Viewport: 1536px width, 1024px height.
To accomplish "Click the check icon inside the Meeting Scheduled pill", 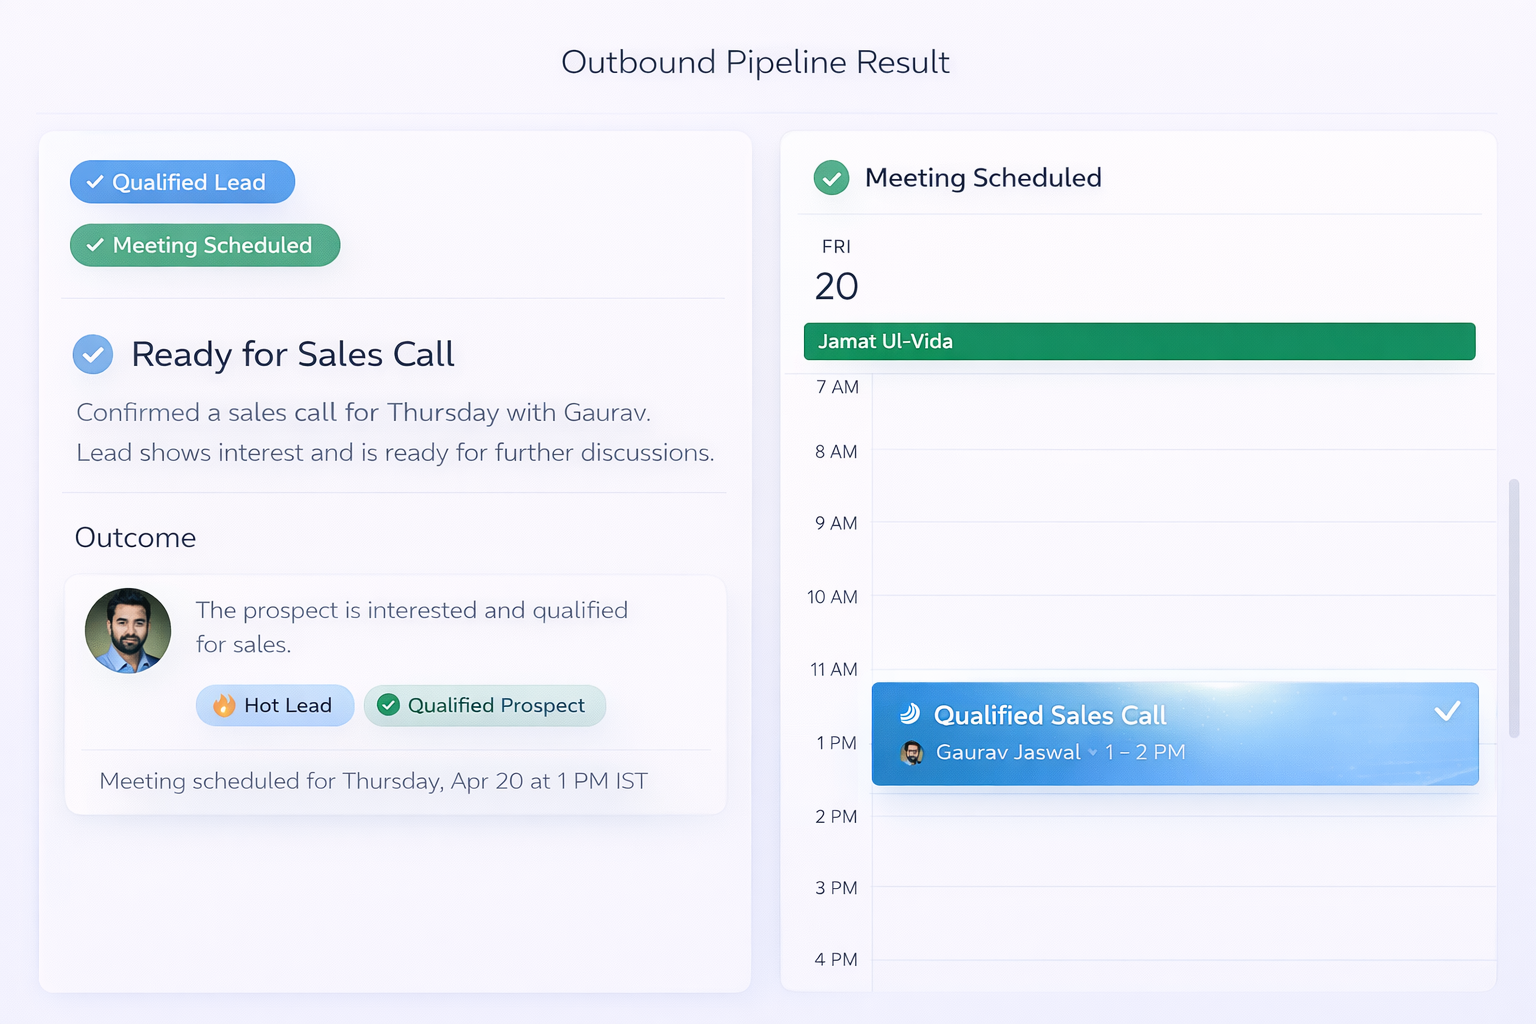I will click(95, 245).
